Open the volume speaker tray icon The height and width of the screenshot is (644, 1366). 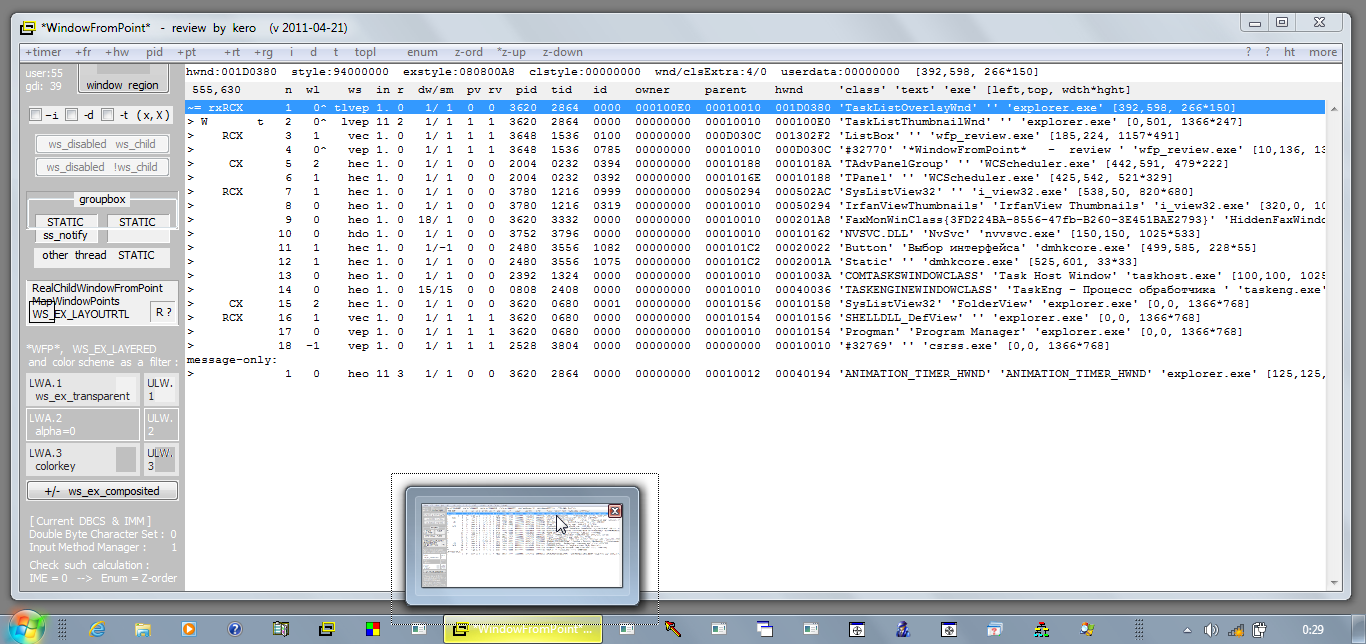(x=1212, y=630)
